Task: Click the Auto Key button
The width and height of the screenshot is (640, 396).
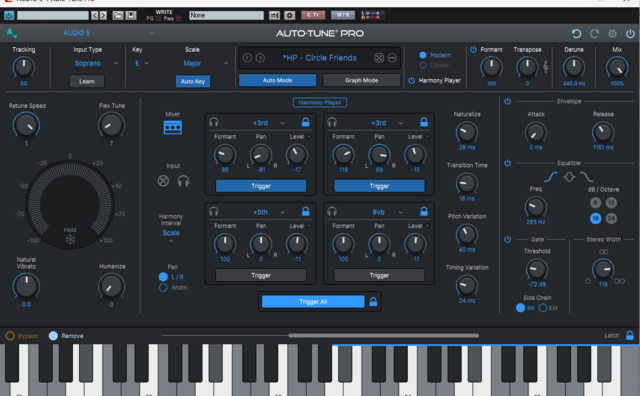Action: point(193,81)
